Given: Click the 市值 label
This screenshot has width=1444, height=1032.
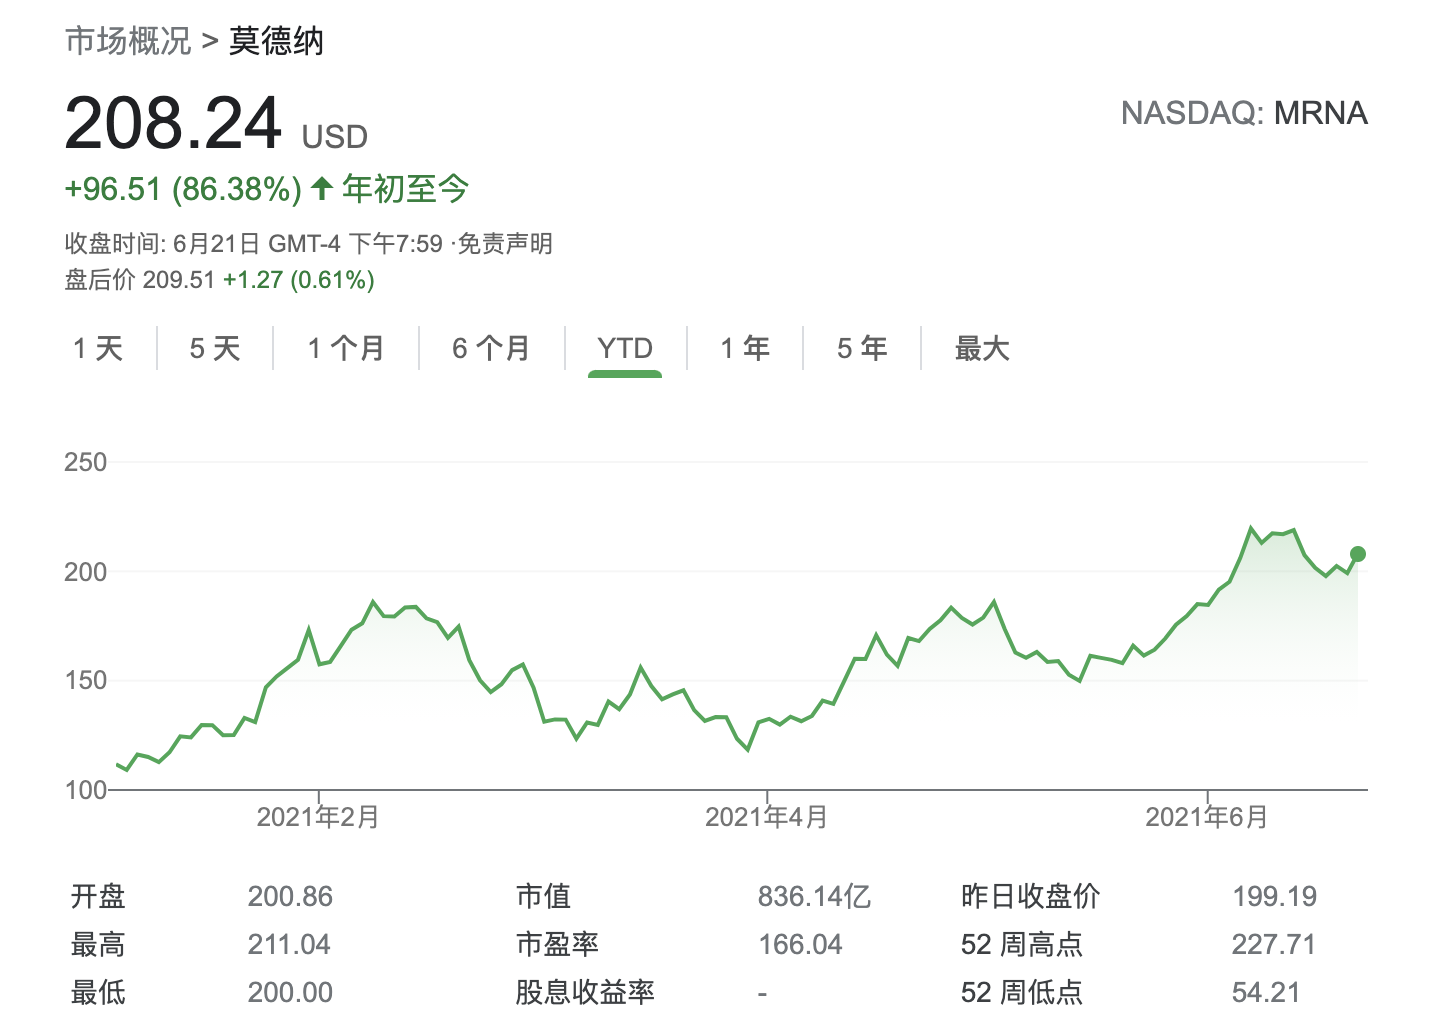Looking at the screenshot, I should point(543,896).
